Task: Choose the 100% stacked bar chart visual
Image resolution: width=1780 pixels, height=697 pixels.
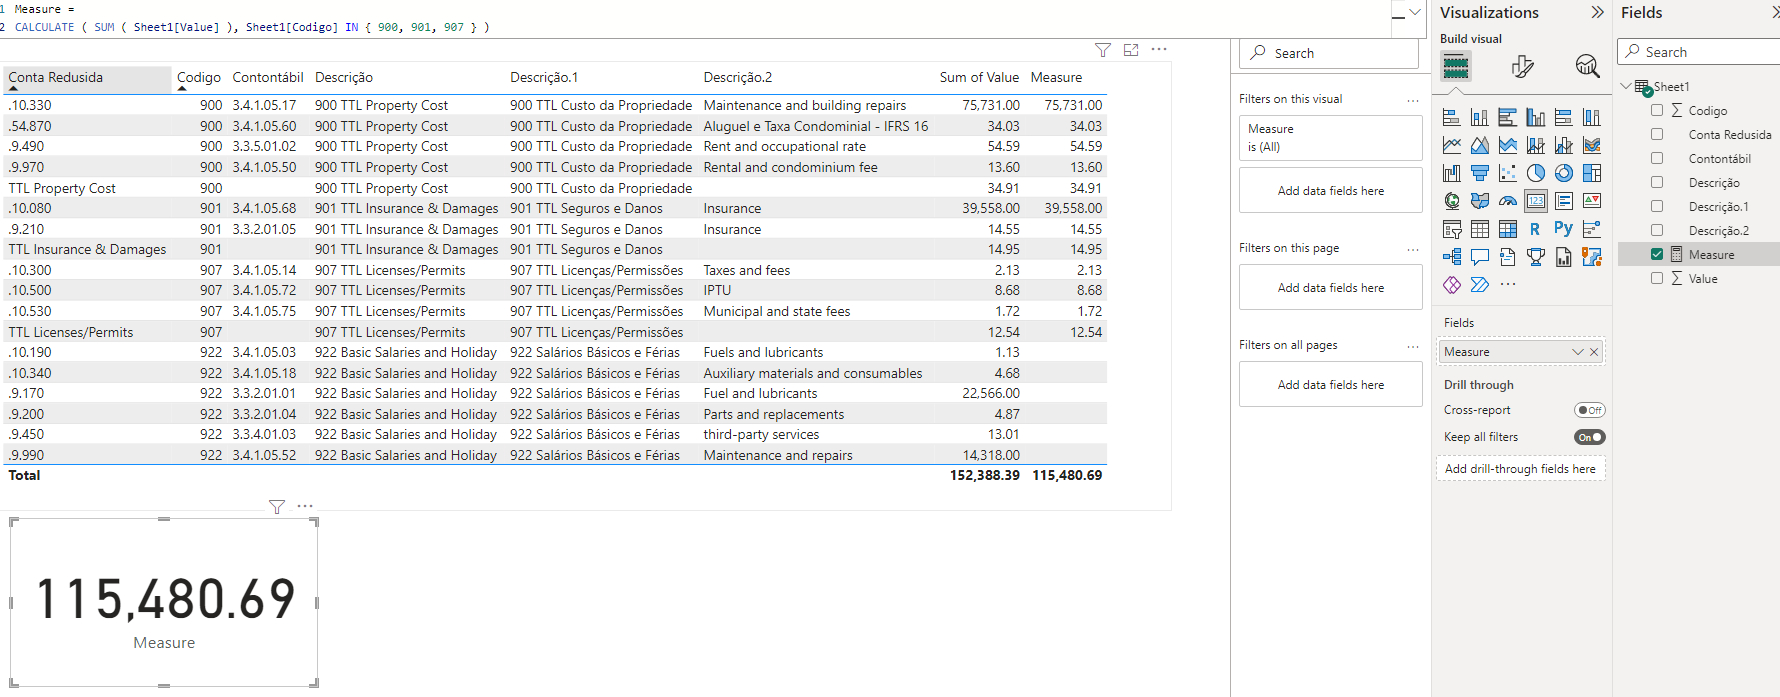Action: click(x=1564, y=118)
